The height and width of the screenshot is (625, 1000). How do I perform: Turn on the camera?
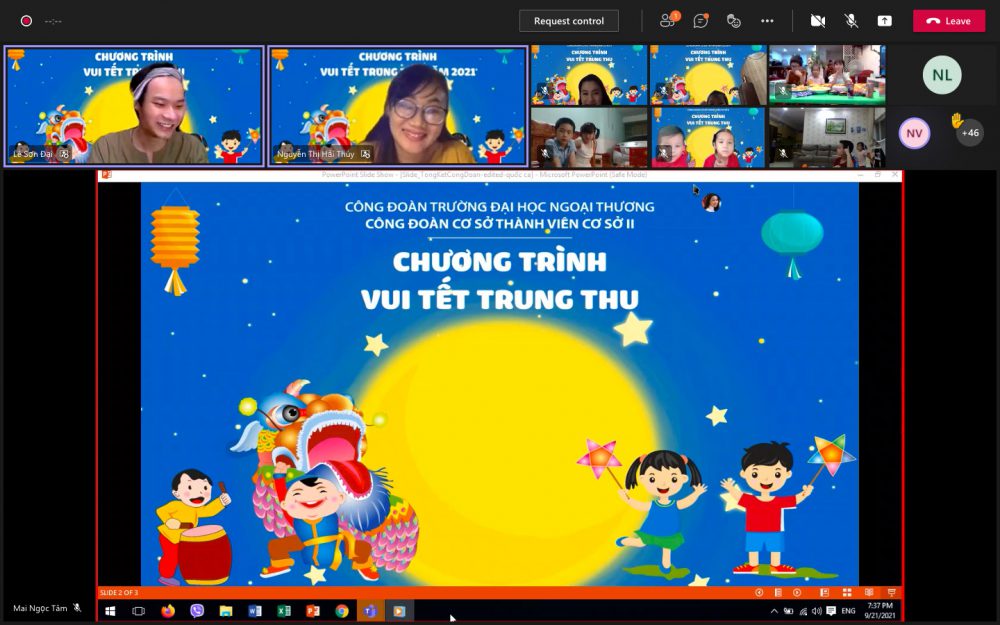818,21
